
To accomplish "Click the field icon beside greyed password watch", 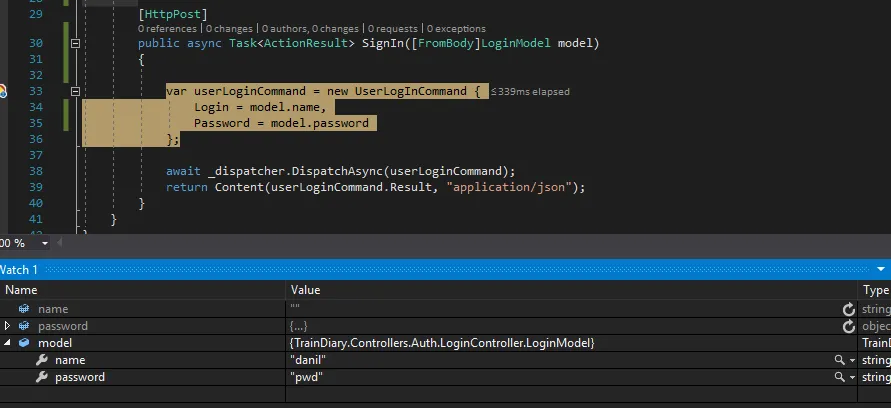I will click(x=24, y=326).
